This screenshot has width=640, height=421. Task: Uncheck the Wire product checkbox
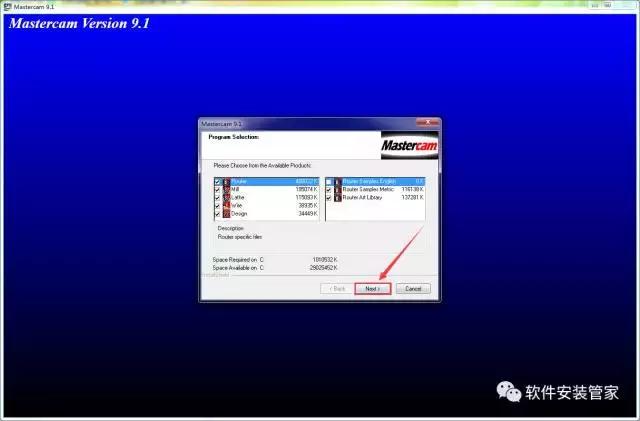(x=218, y=206)
